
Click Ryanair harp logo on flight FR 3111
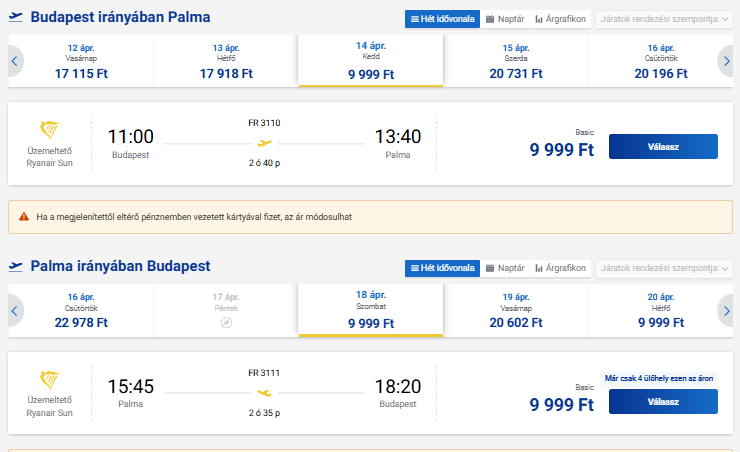tap(50, 381)
